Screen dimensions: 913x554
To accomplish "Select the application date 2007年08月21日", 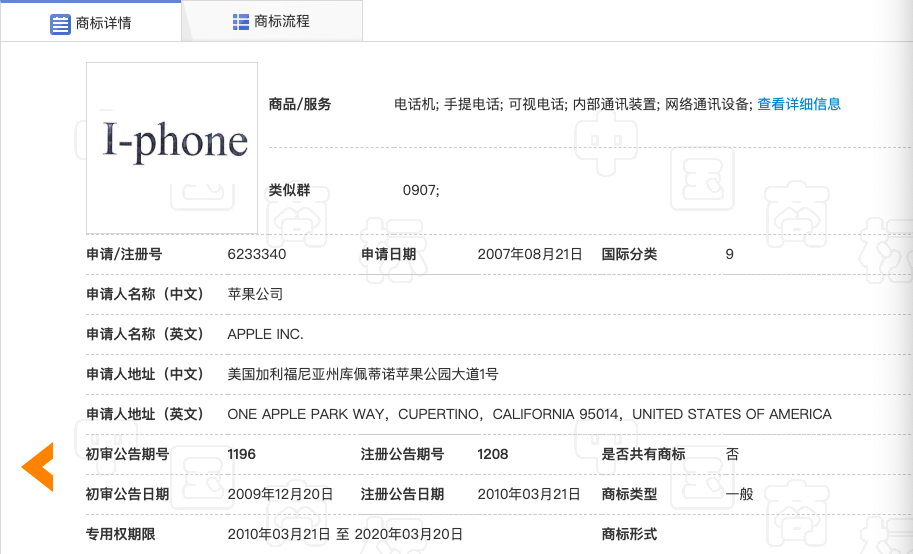I will 530,255.
